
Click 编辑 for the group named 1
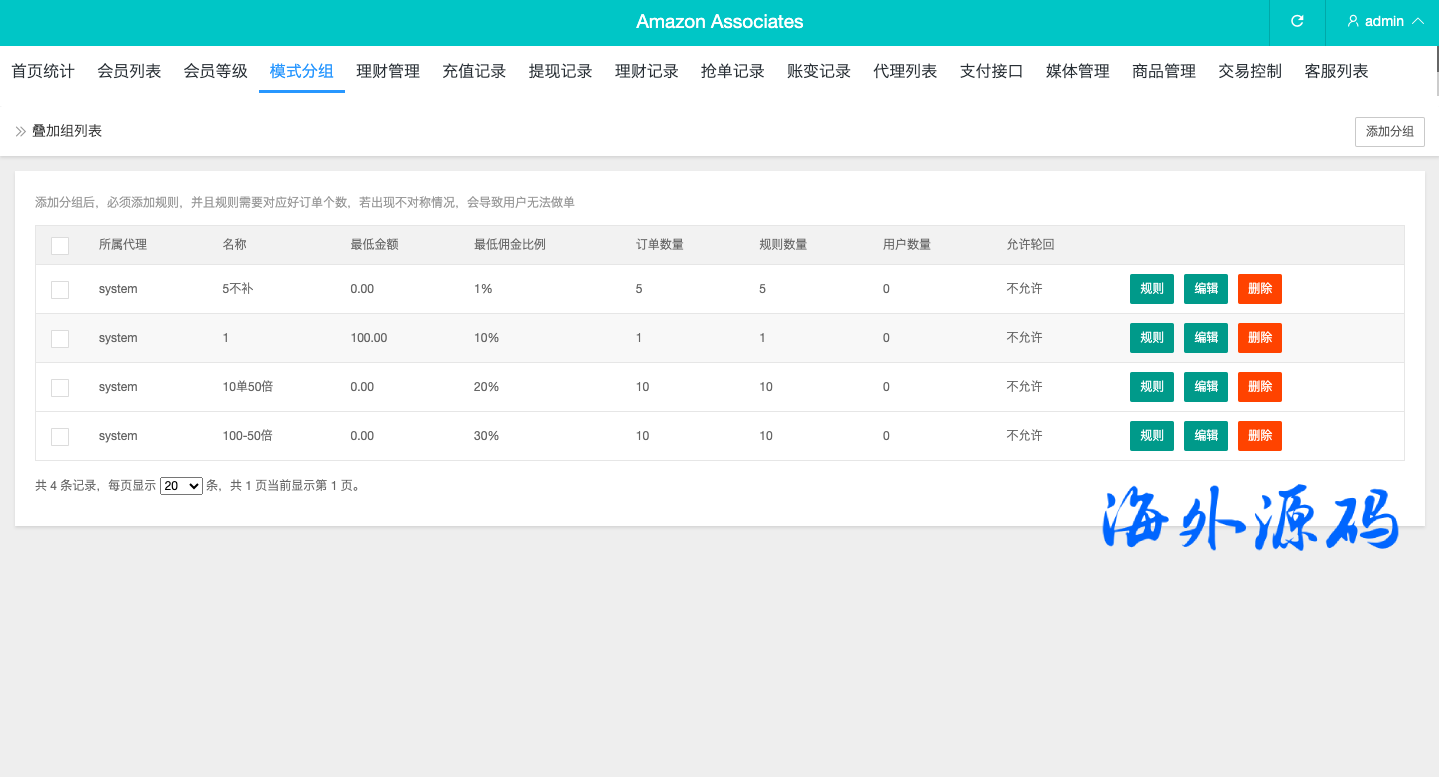[x=1206, y=338]
